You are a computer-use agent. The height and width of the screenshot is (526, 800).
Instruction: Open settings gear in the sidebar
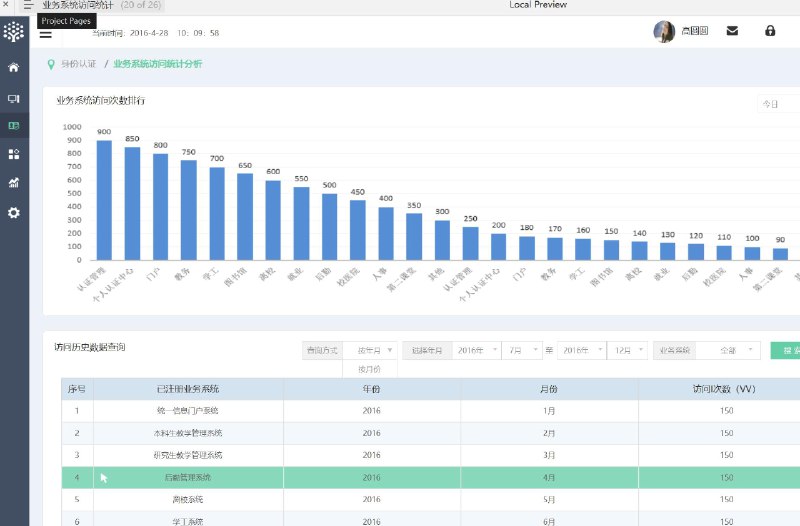[14, 213]
